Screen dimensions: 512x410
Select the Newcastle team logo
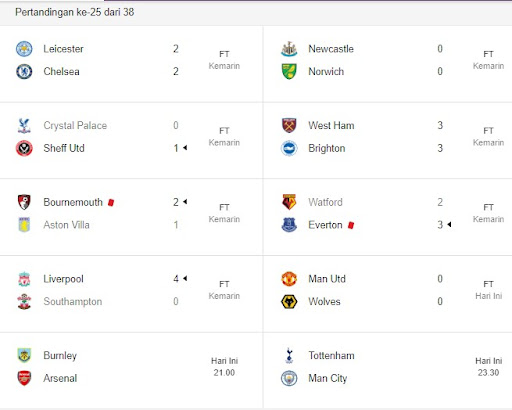pos(289,49)
